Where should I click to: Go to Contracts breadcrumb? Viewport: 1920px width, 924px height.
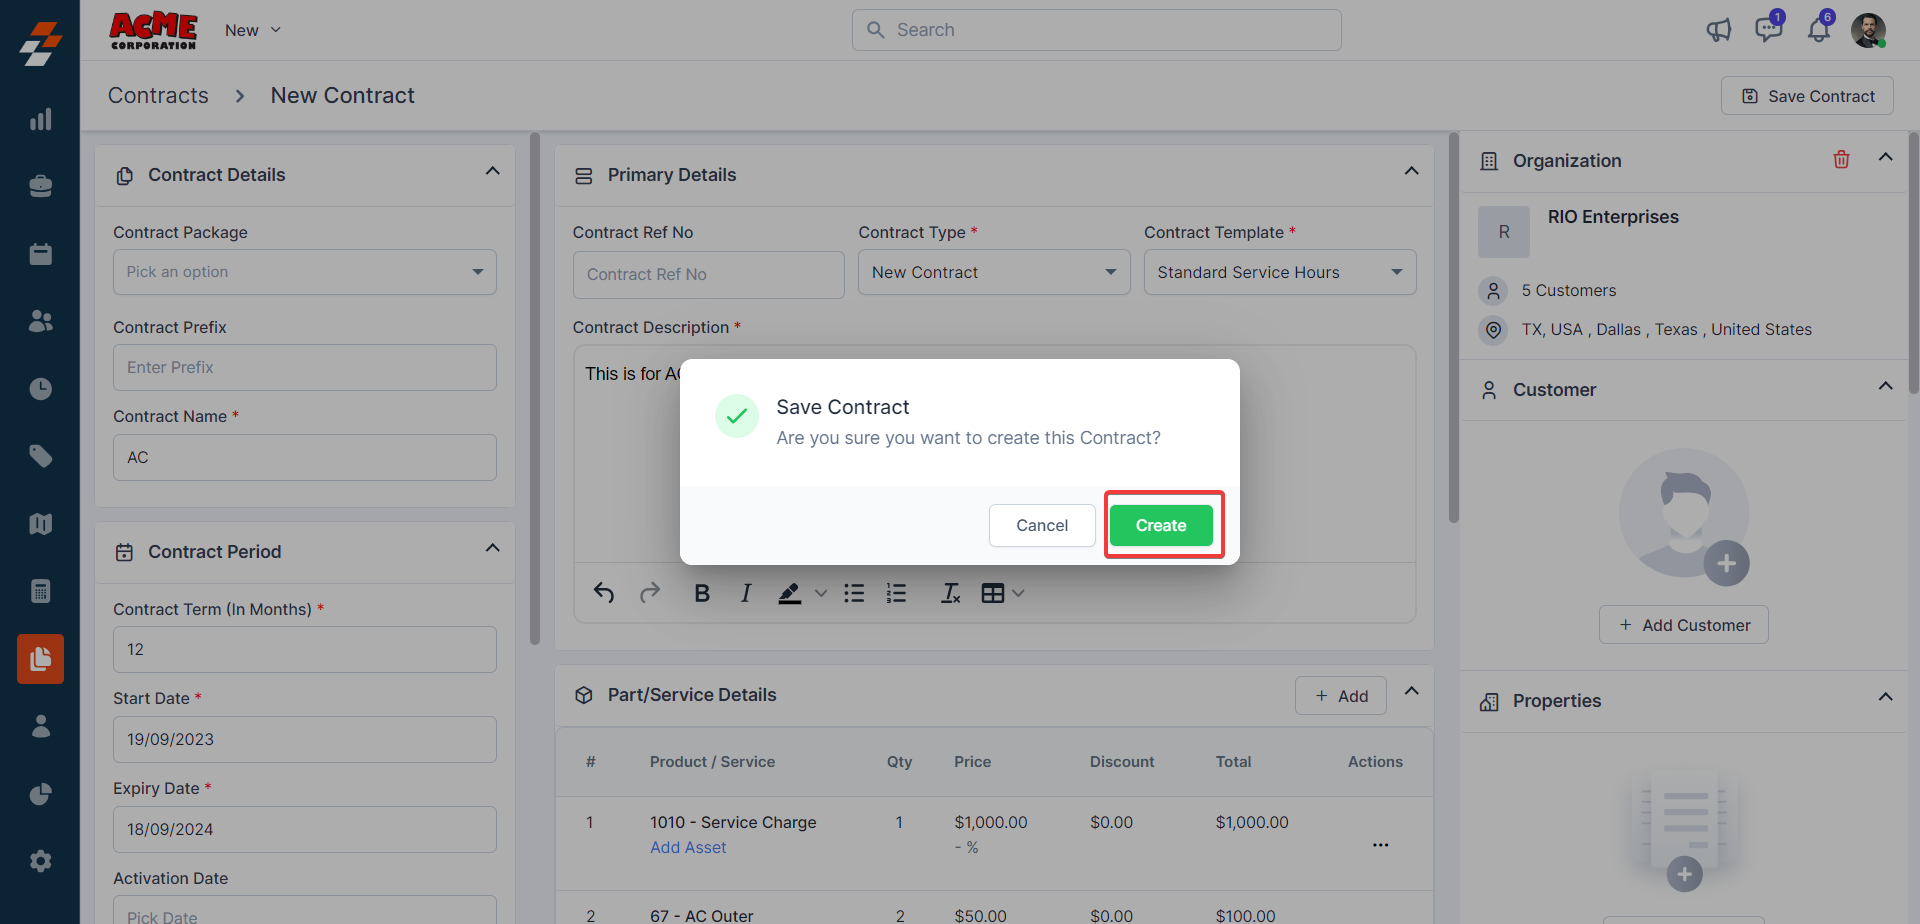click(158, 95)
